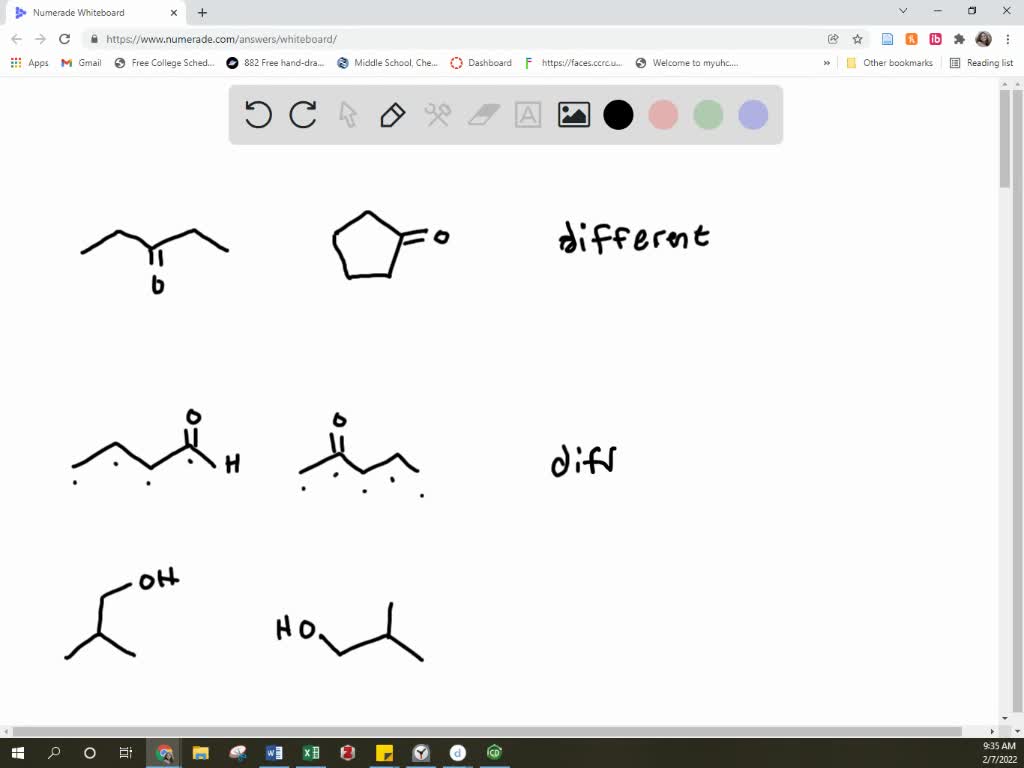
Task: Go back with browser back arrow
Action: [x=17, y=39]
